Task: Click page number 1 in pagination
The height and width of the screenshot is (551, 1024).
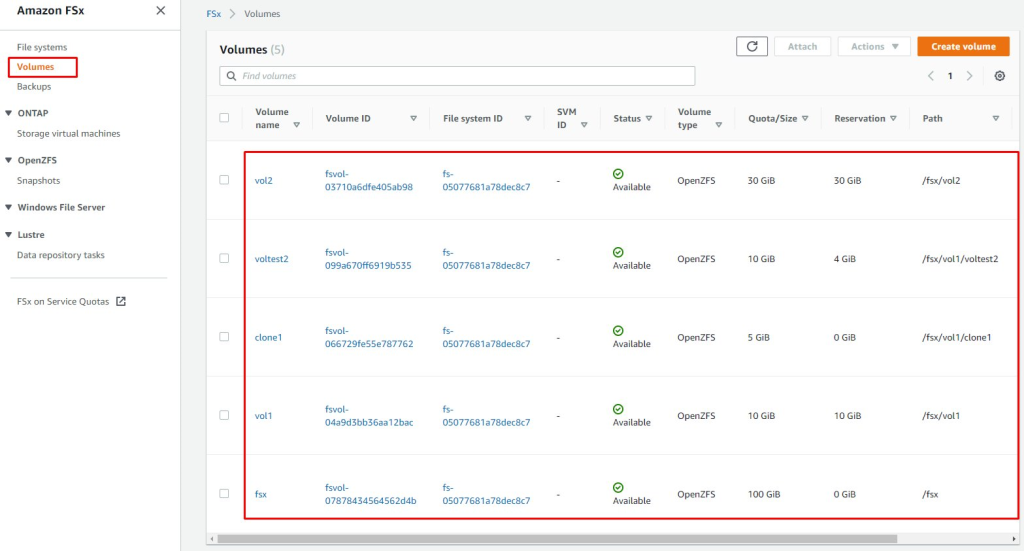Action: click(950, 76)
